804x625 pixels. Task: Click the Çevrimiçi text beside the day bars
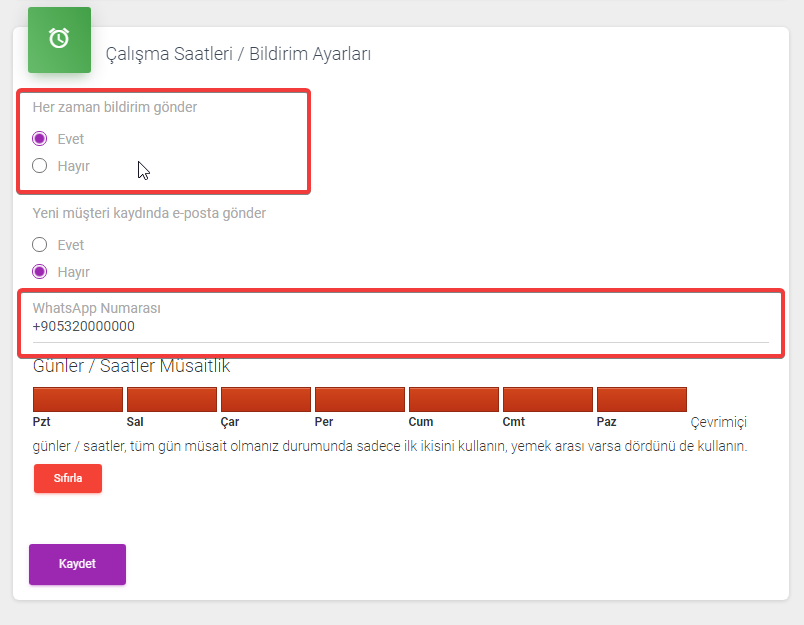tap(718, 422)
